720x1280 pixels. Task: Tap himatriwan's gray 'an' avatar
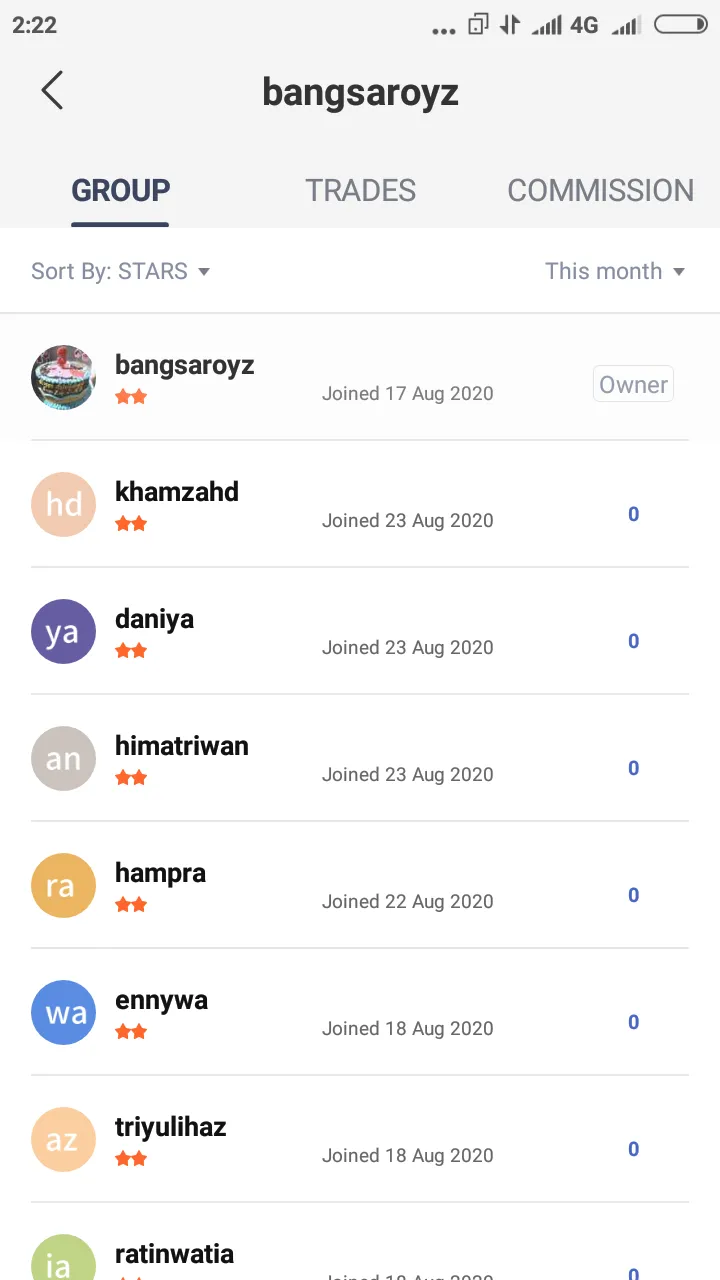63,758
